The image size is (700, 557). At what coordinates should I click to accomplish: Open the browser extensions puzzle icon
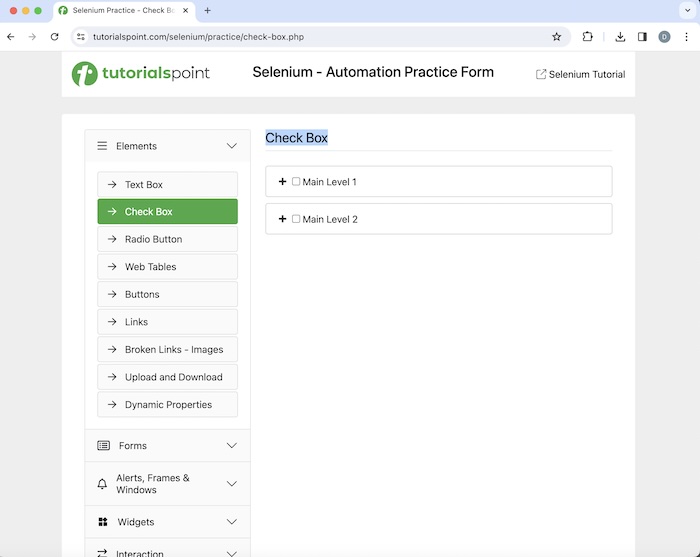[x=587, y=36]
